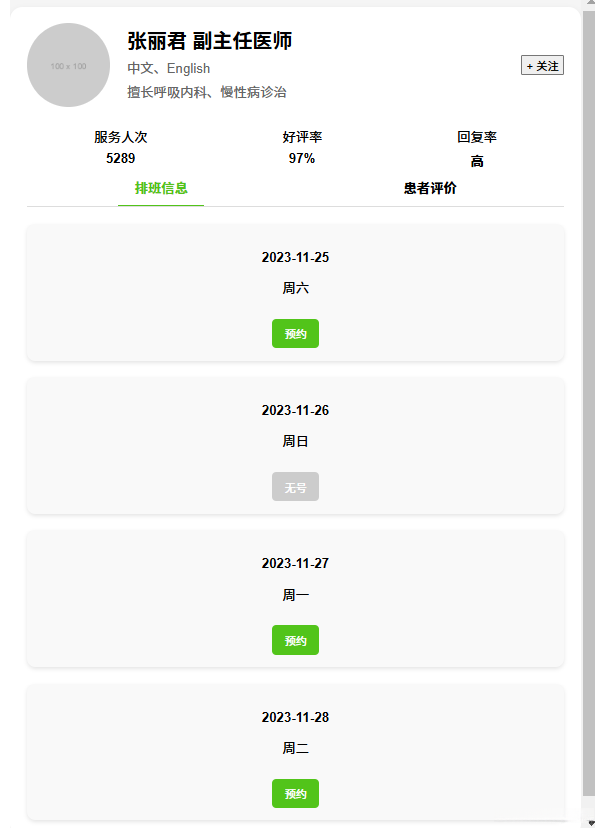The image size is (595, 828).
Task: Select the 排班信息 schedule tab
Action: [x=162, y=187]
